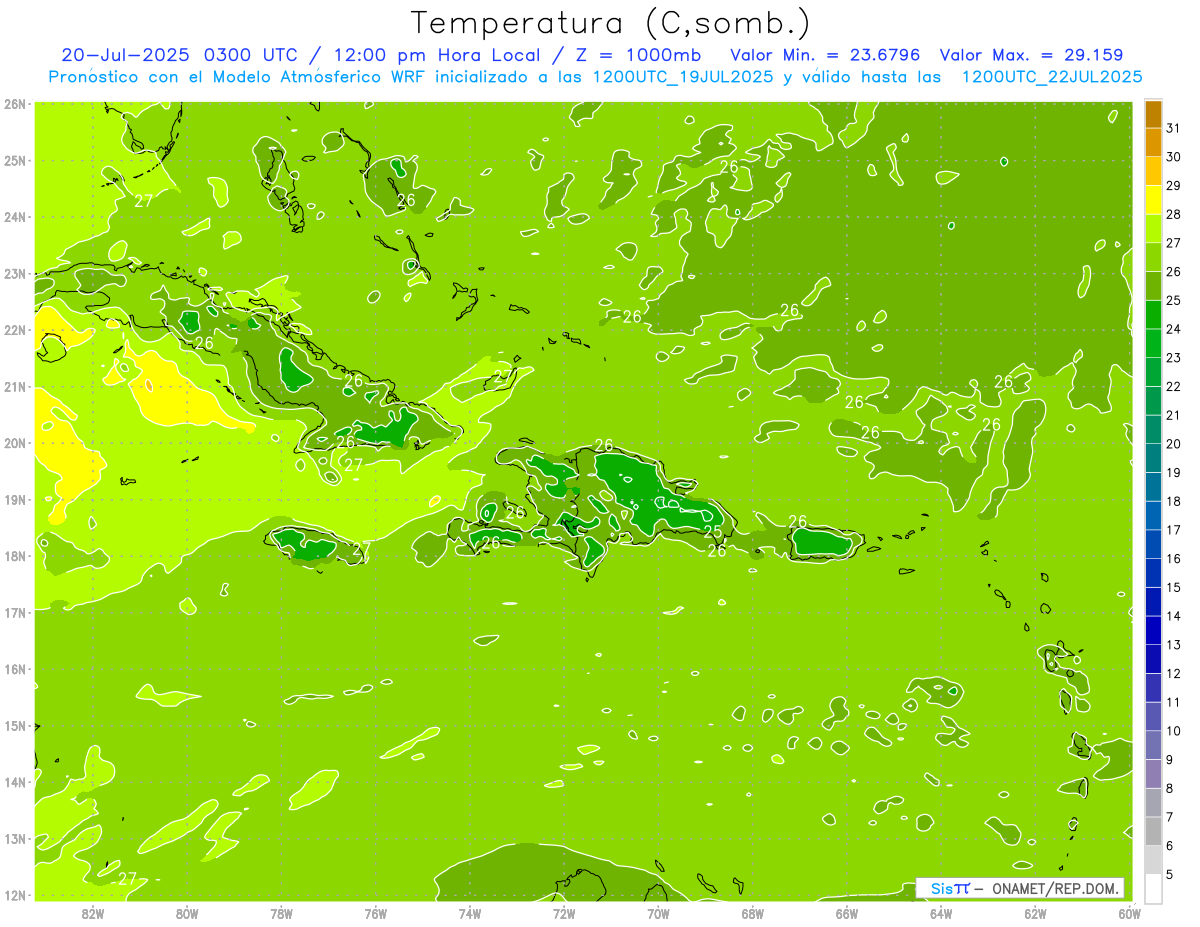Click the dark blue swatch between 13 and 14

(1153, 630)
